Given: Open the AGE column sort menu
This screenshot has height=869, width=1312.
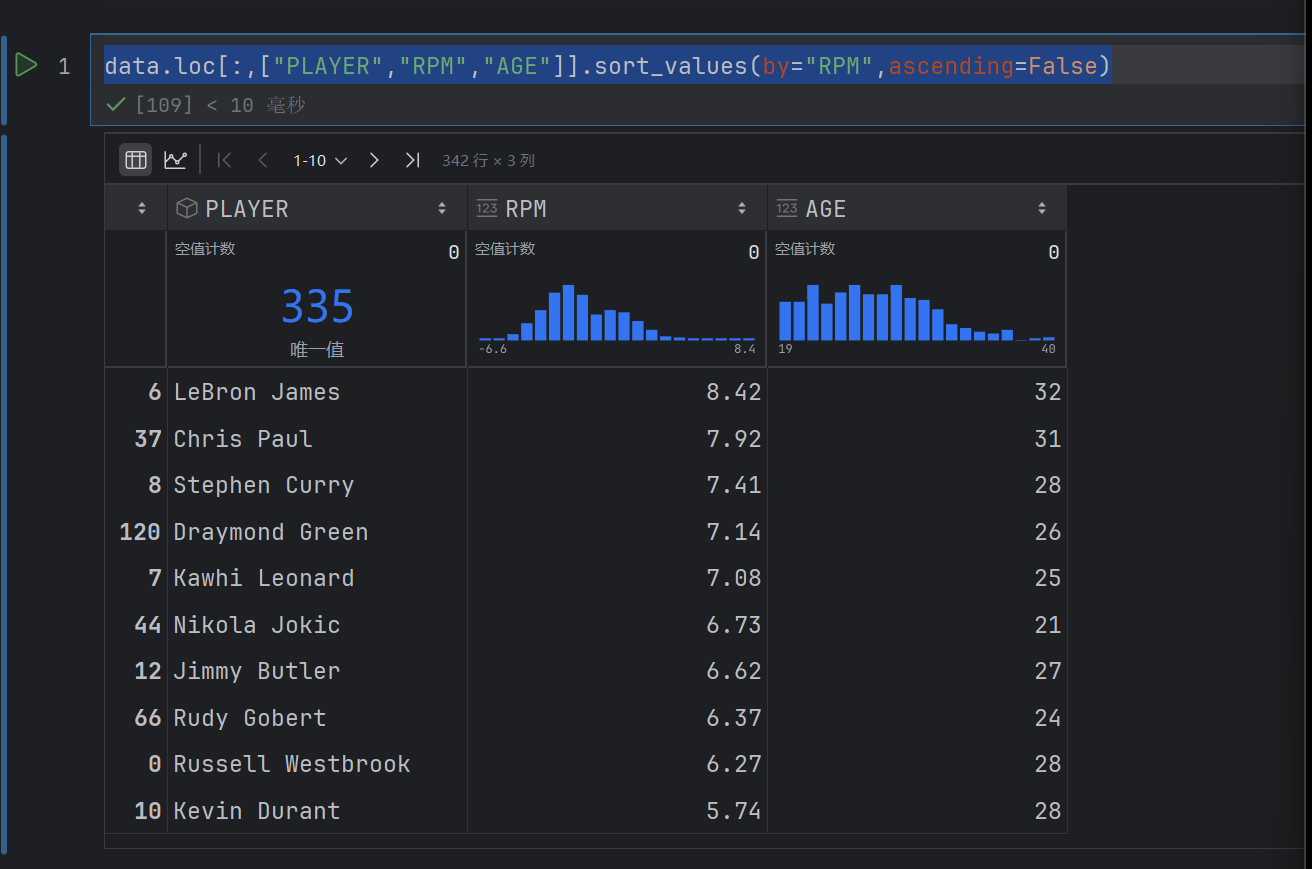Looking at the screenshot, I should (x=1042, y=209).
